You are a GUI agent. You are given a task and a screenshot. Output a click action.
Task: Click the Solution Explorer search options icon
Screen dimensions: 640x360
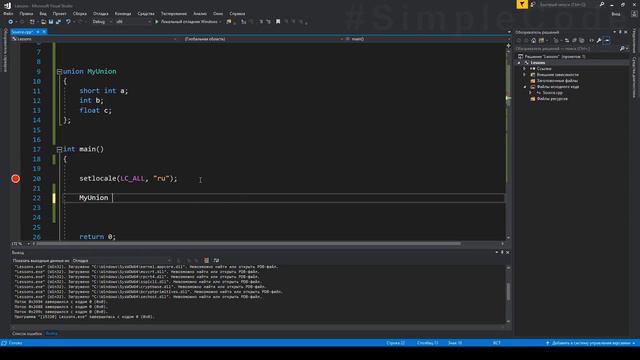pyautogui.click(x=623, y=49)
